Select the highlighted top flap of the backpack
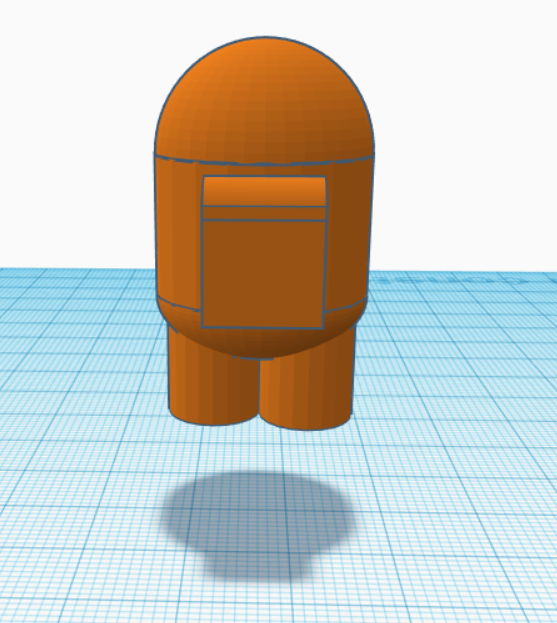The height and width of the screenshot is (623, 557). [264, 191]
